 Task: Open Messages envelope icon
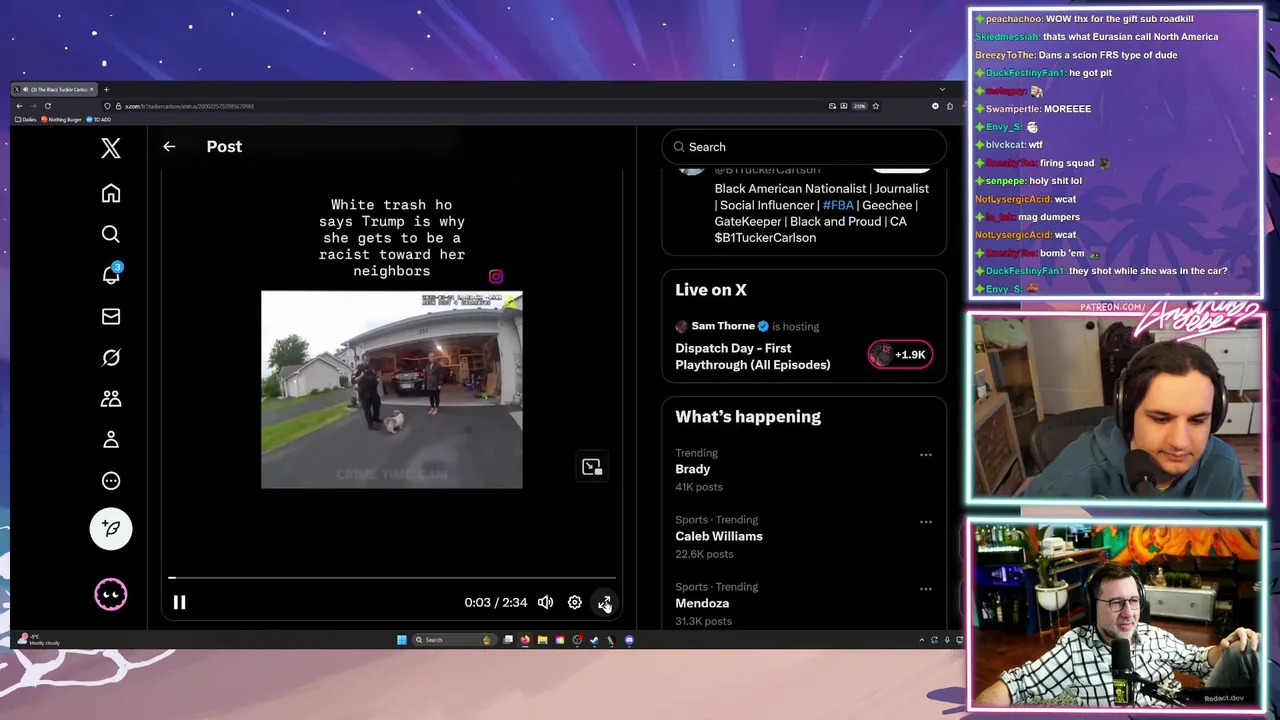click(x=111, y=316)
